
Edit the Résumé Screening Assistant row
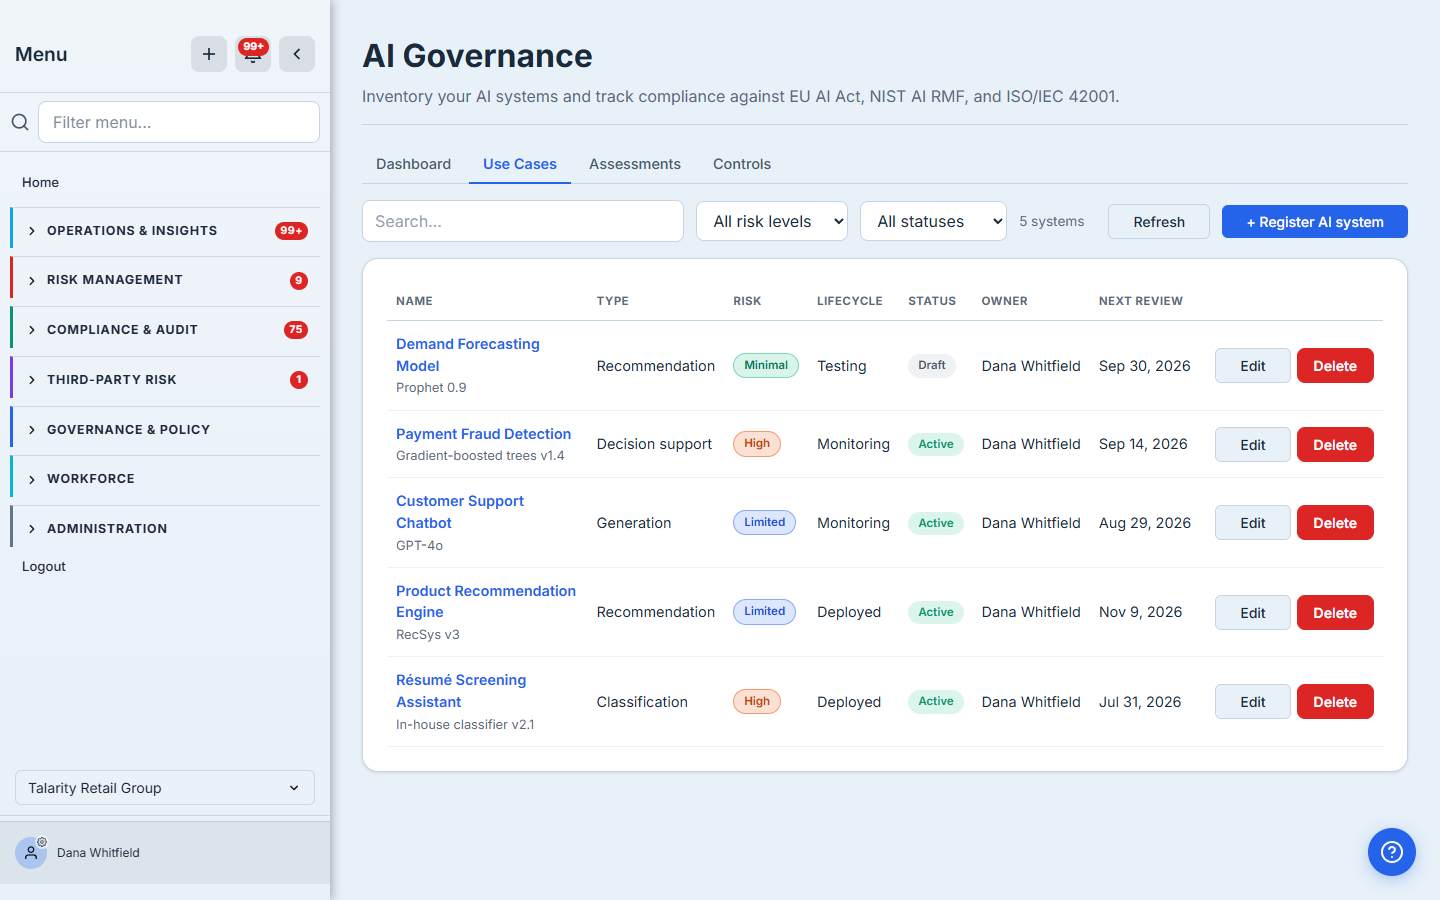click(1253, 702)
